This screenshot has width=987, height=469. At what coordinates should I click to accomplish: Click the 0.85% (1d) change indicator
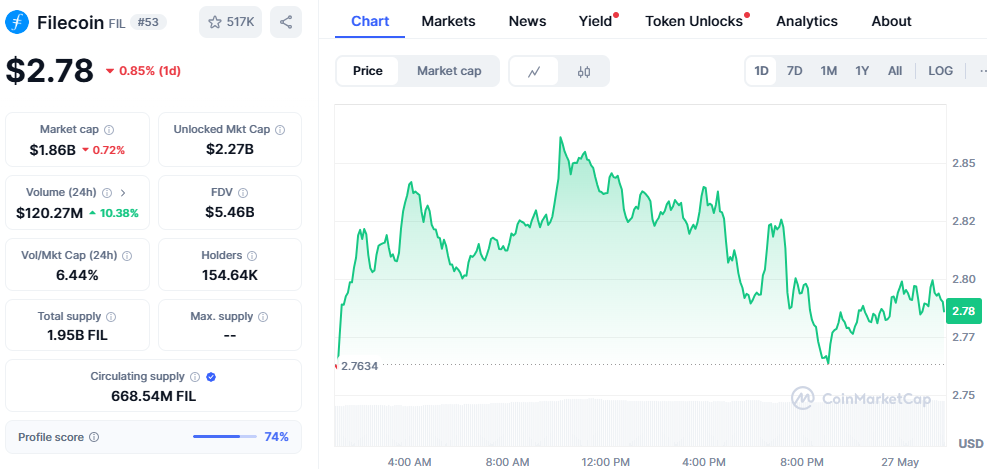(144, 71)
